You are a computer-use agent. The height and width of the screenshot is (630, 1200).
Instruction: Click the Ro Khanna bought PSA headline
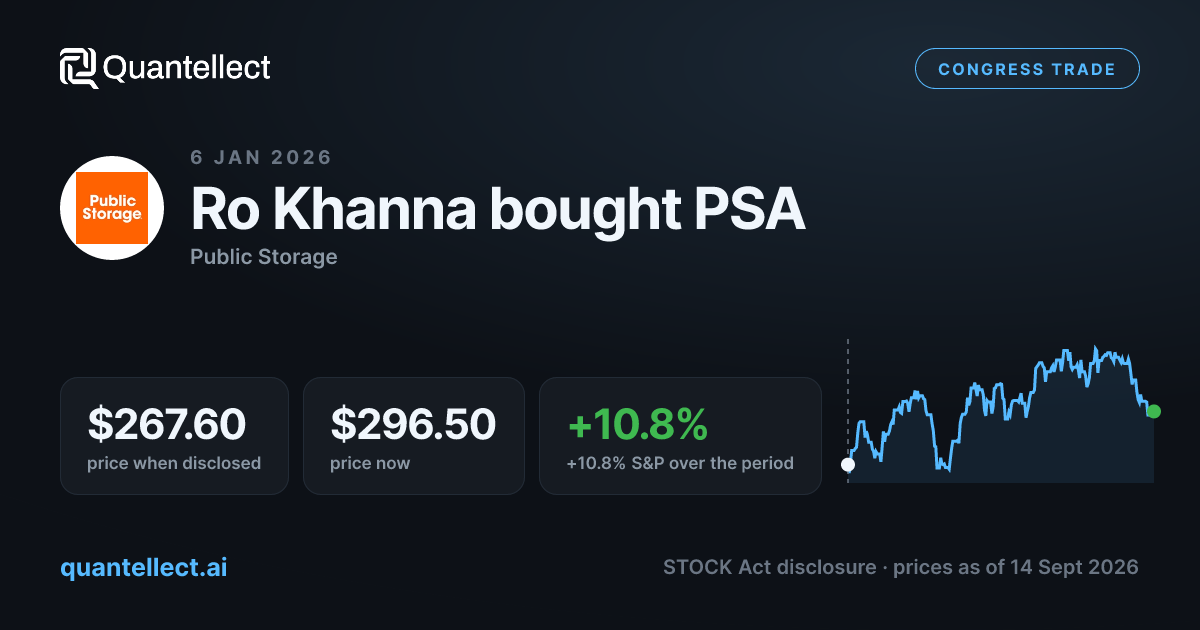pyautogui.click(x=497, y=208)
